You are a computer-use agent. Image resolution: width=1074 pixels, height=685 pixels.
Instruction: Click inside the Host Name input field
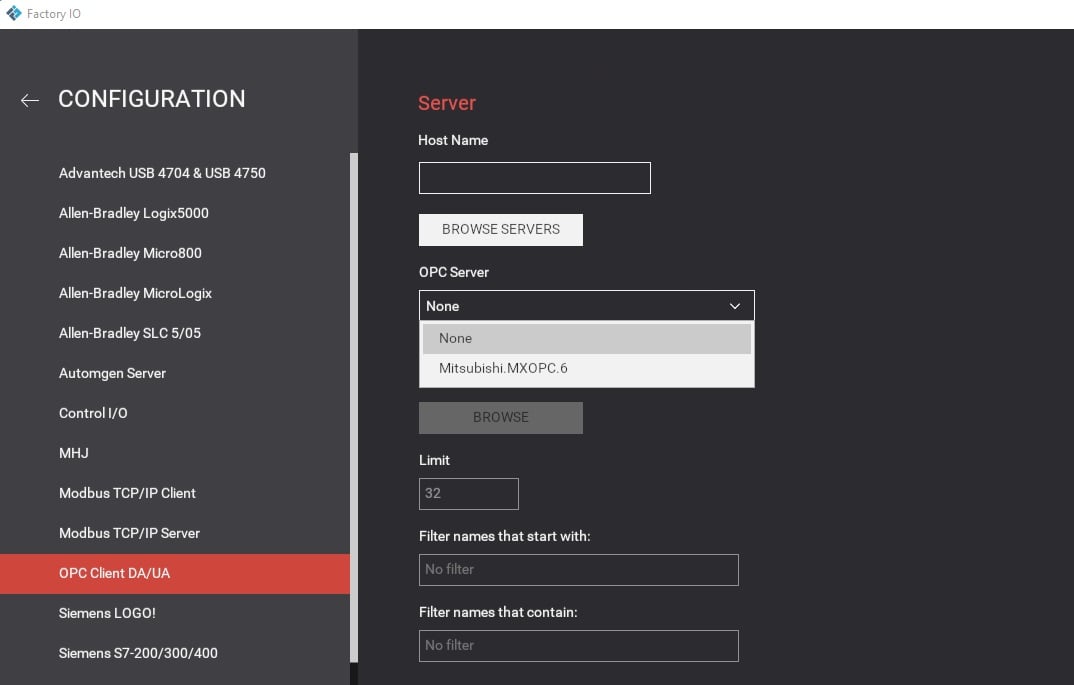[534, 177]
